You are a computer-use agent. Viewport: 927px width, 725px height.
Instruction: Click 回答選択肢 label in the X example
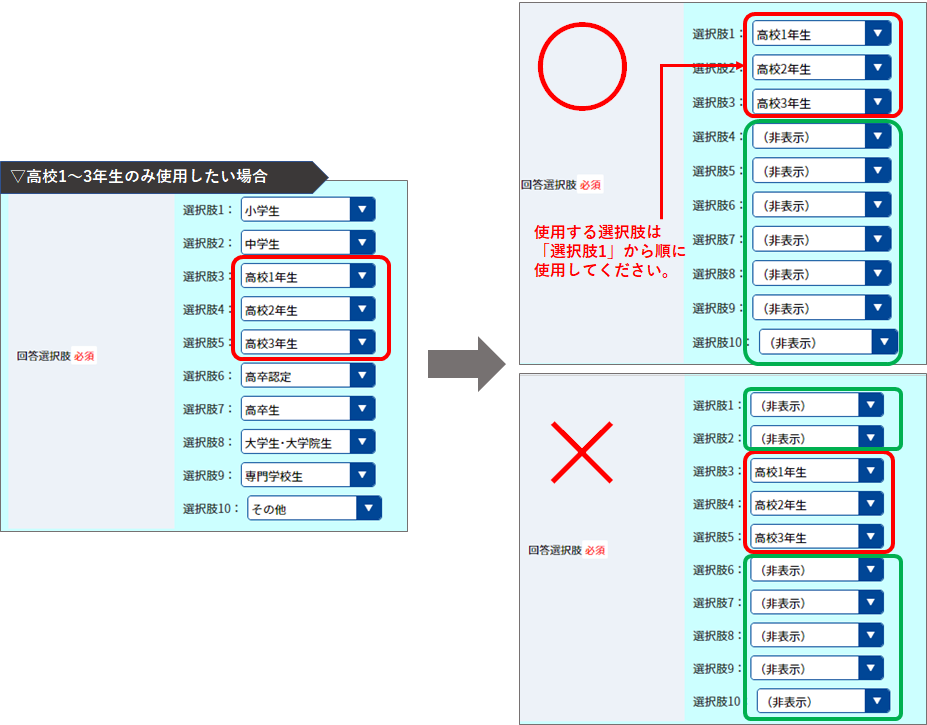point(555,550)
